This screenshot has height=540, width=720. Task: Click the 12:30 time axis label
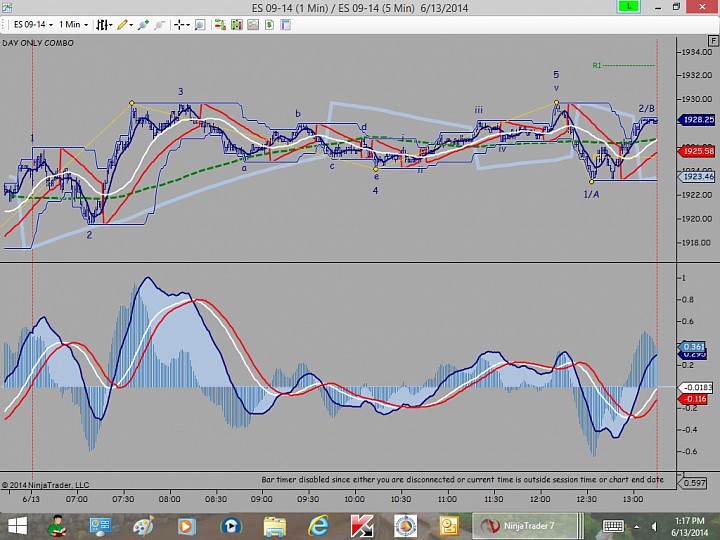(x=586, y=499)
